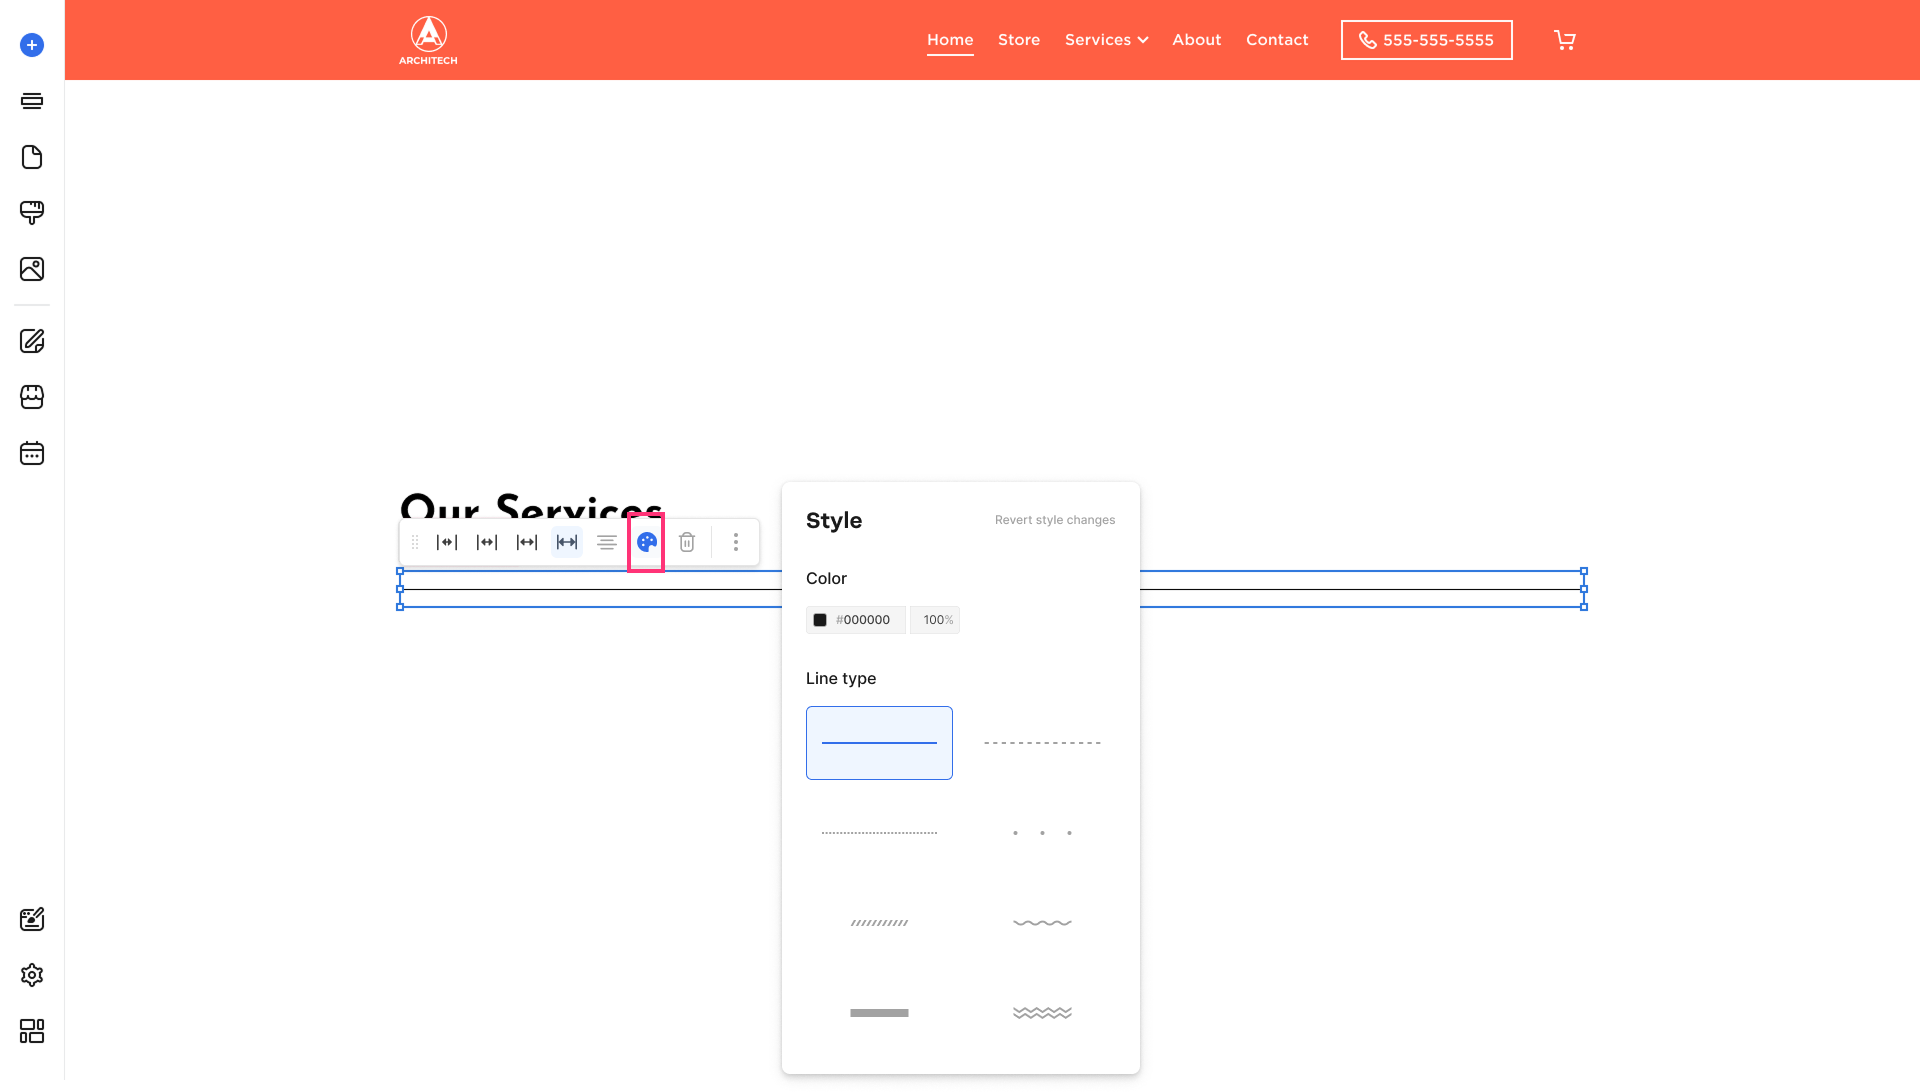Select the dashed line type
The image size is (1920, 1092).
point(1042,743)
